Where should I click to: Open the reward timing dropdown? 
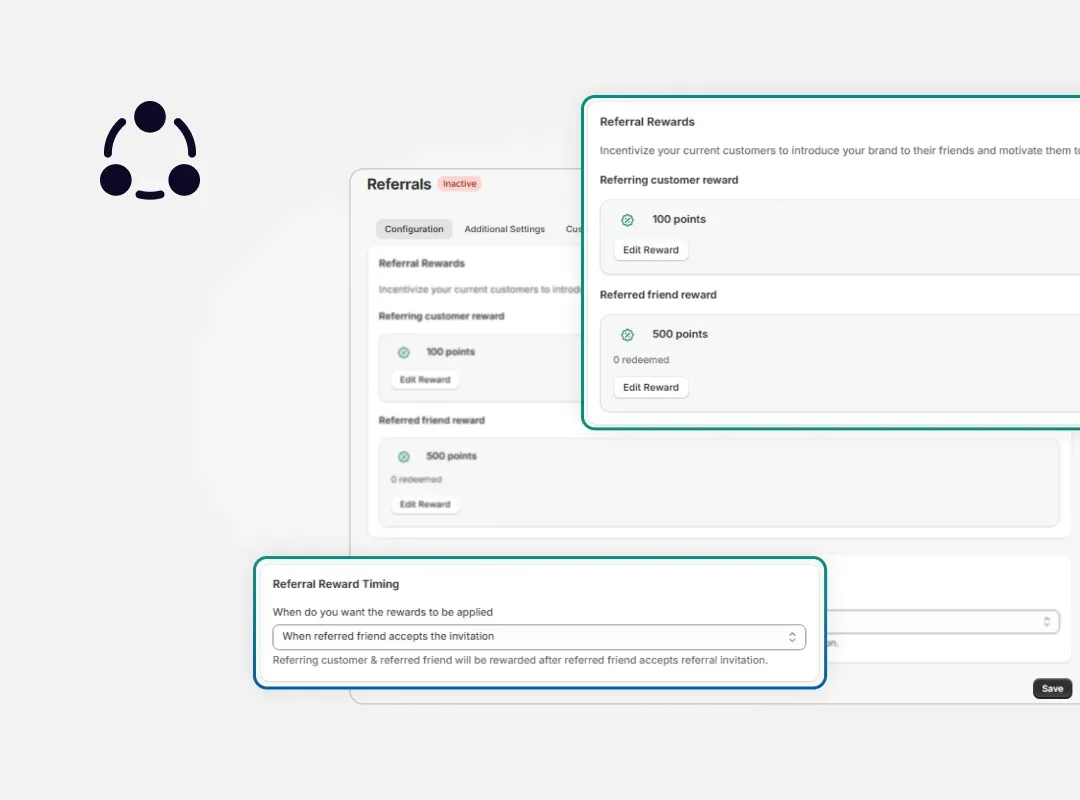point(540,636)
